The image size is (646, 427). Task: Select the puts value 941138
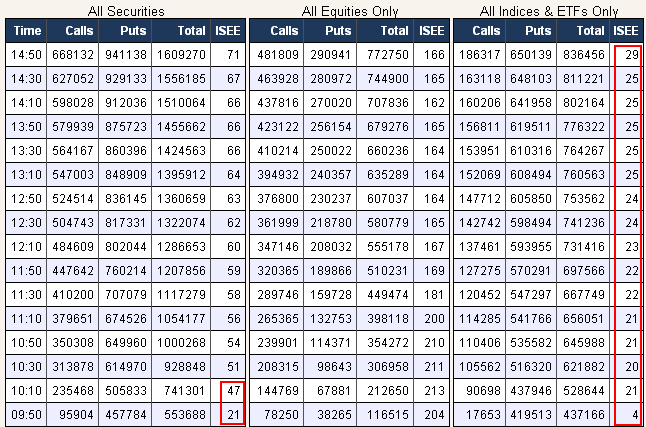pos(125,54)
